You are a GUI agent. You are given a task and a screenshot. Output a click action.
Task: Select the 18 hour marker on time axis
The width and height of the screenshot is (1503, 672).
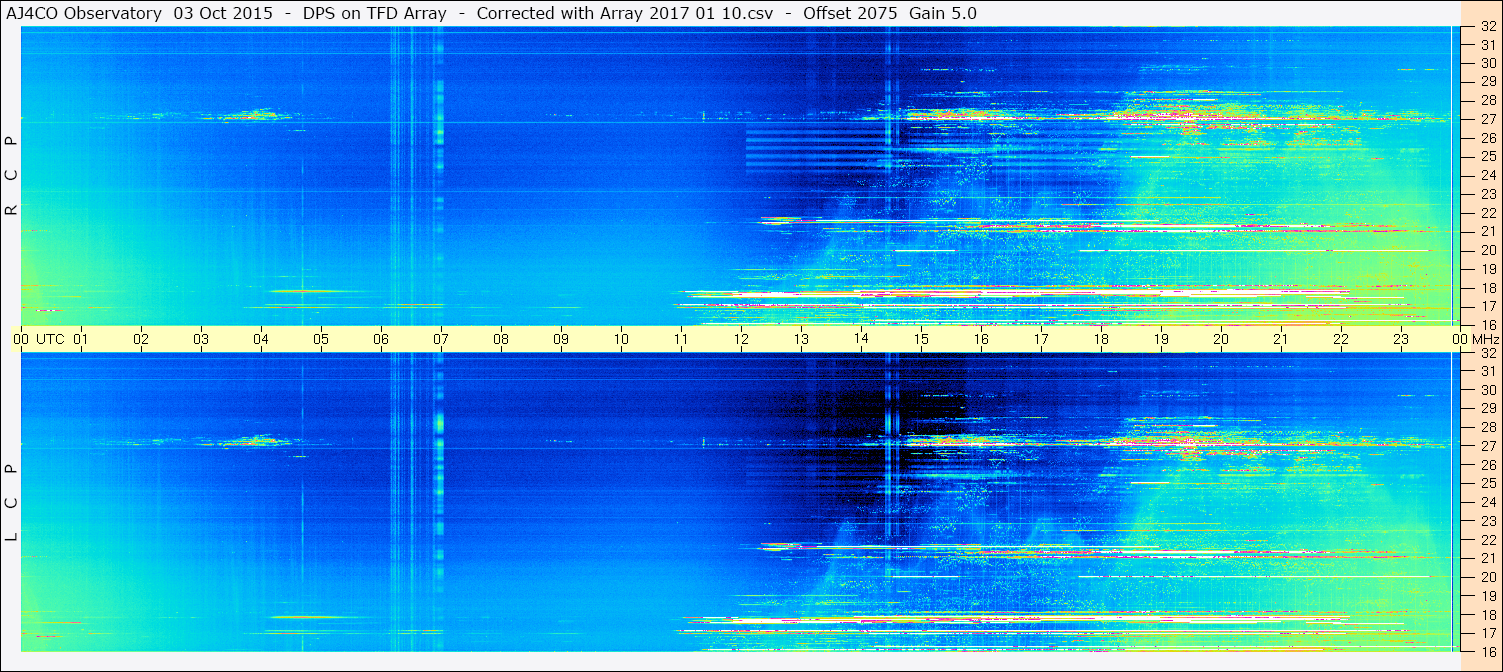[x=1101, y=339]
